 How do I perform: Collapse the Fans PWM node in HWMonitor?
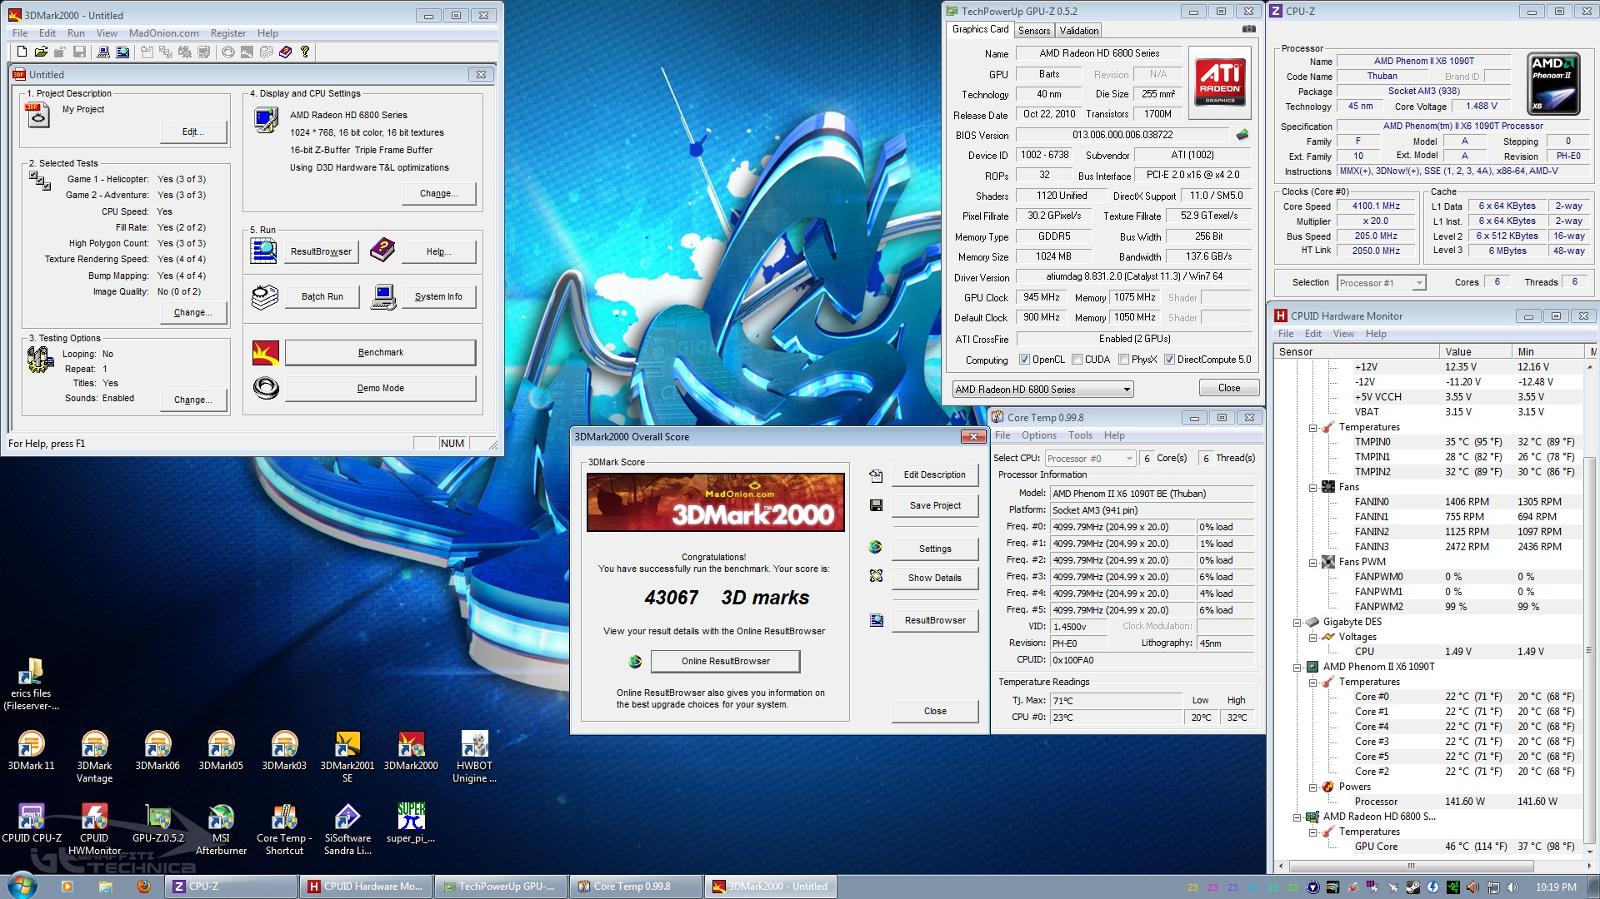coord(1313,562)
